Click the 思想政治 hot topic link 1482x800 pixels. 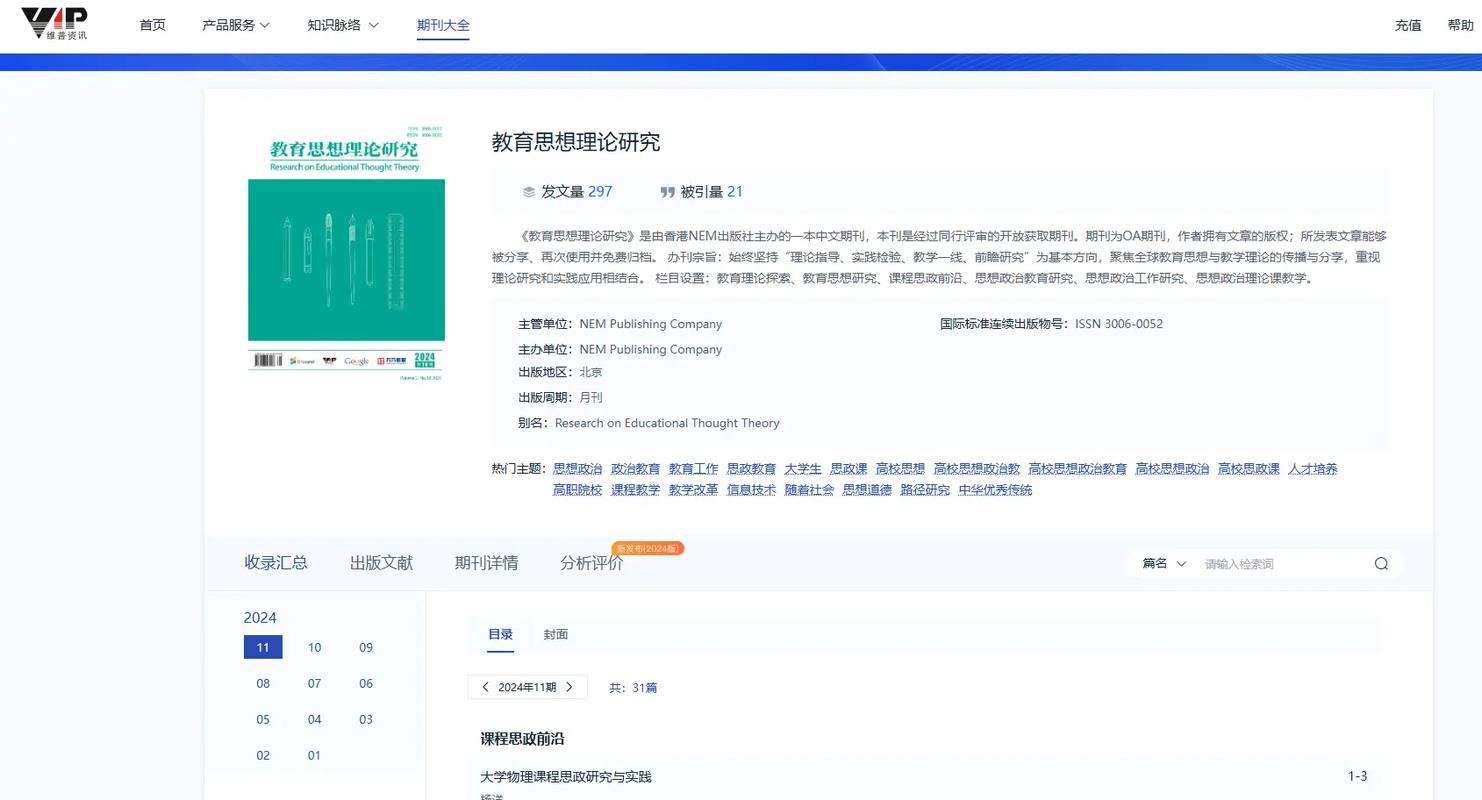pyautogui.click(x=577, y=468)
